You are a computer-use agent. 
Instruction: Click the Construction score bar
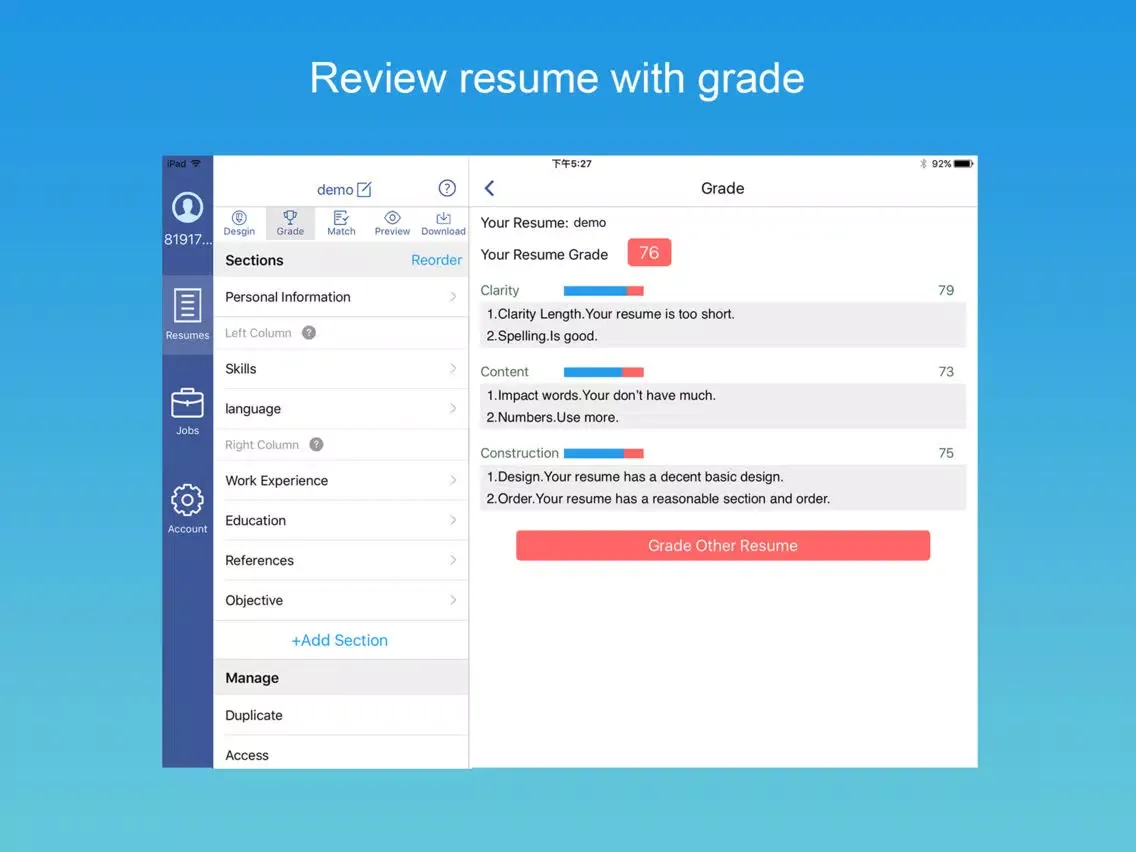point(604,454)
